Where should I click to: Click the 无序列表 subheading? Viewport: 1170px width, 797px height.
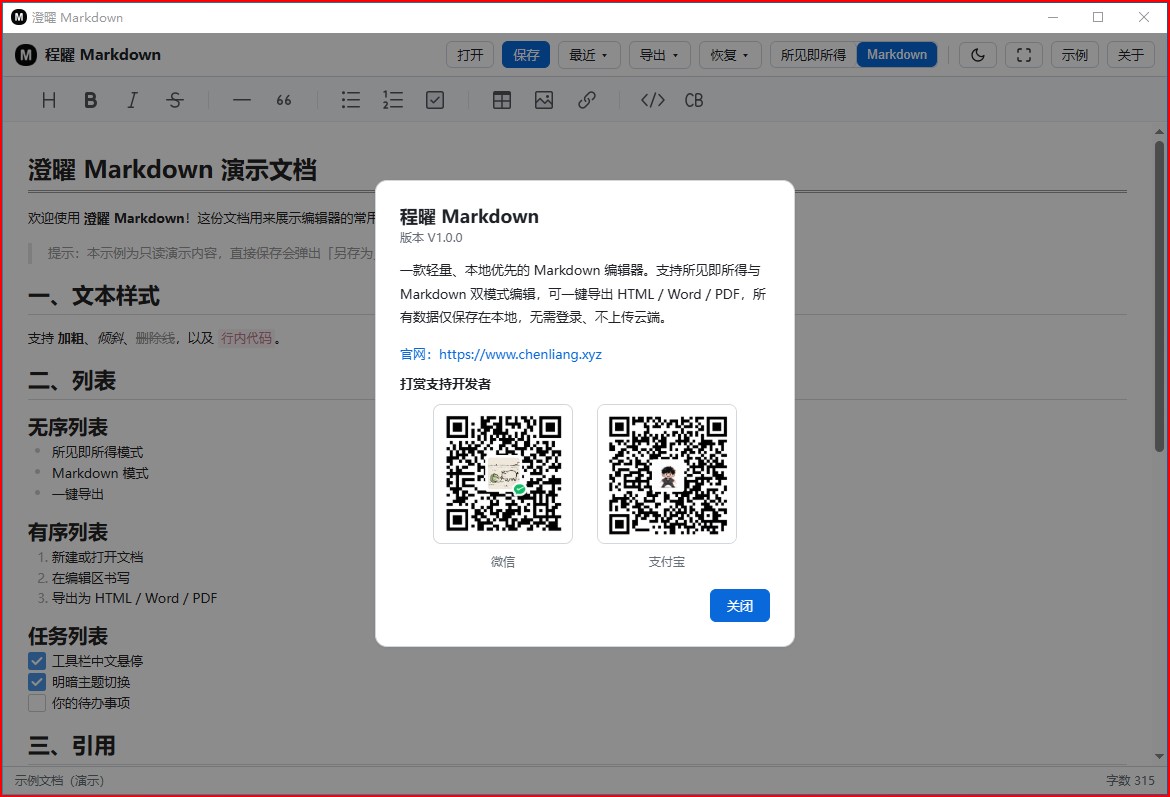(68, 428)
